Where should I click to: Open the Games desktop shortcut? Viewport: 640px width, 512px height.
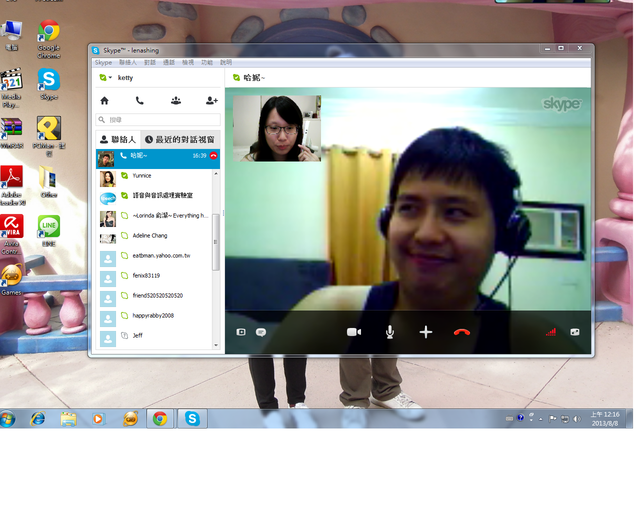(x=11, y=280)
